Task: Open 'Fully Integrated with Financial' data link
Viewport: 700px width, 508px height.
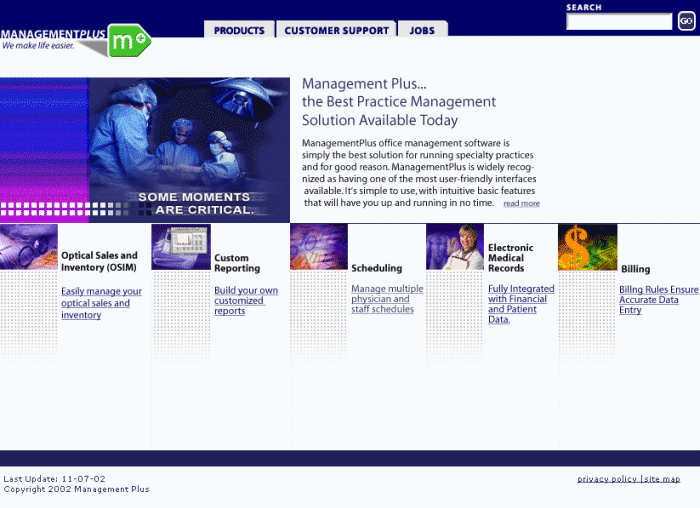Action: [x=521, y=304]
